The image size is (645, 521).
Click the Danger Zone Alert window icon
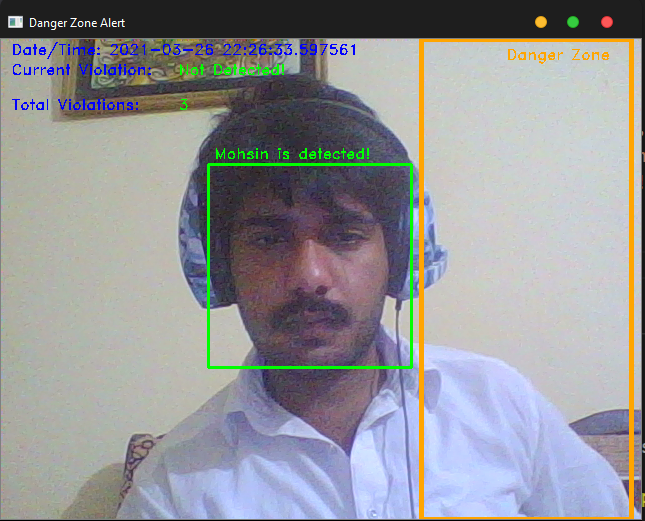coord(16,22)
